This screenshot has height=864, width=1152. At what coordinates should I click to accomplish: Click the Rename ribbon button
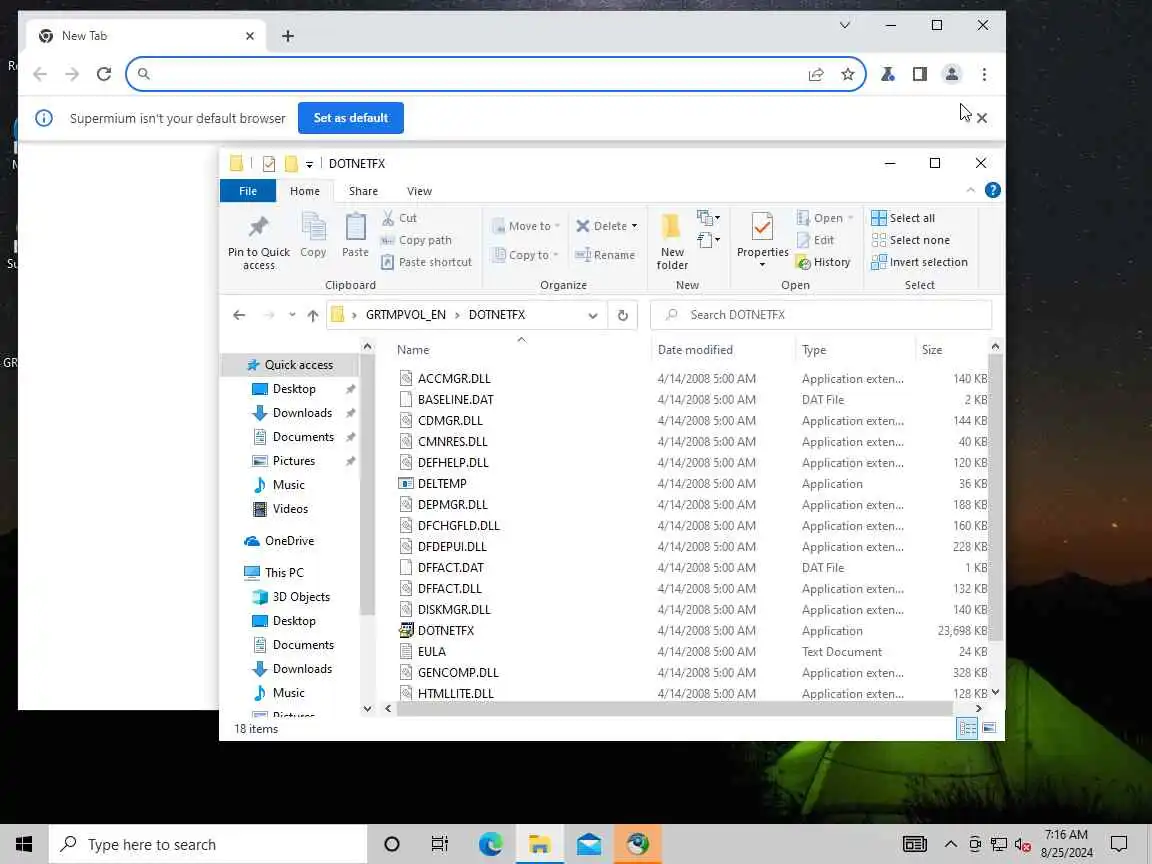605,255
